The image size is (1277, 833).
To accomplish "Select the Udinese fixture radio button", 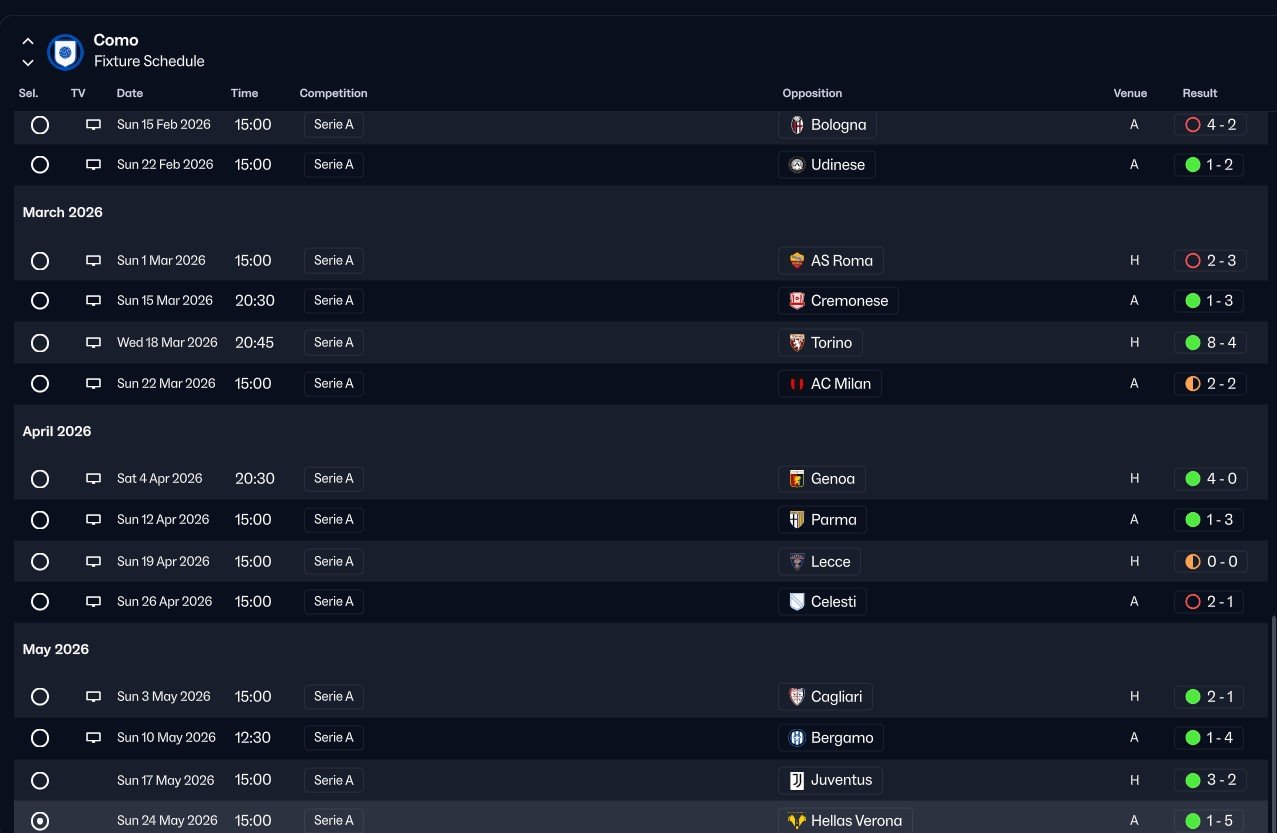I will [40, 165].
